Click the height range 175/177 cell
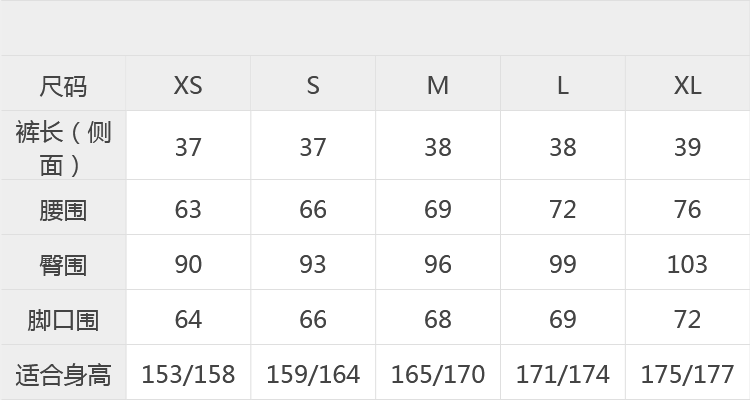Screen dimensions: 750x400 tap(688, 372)
